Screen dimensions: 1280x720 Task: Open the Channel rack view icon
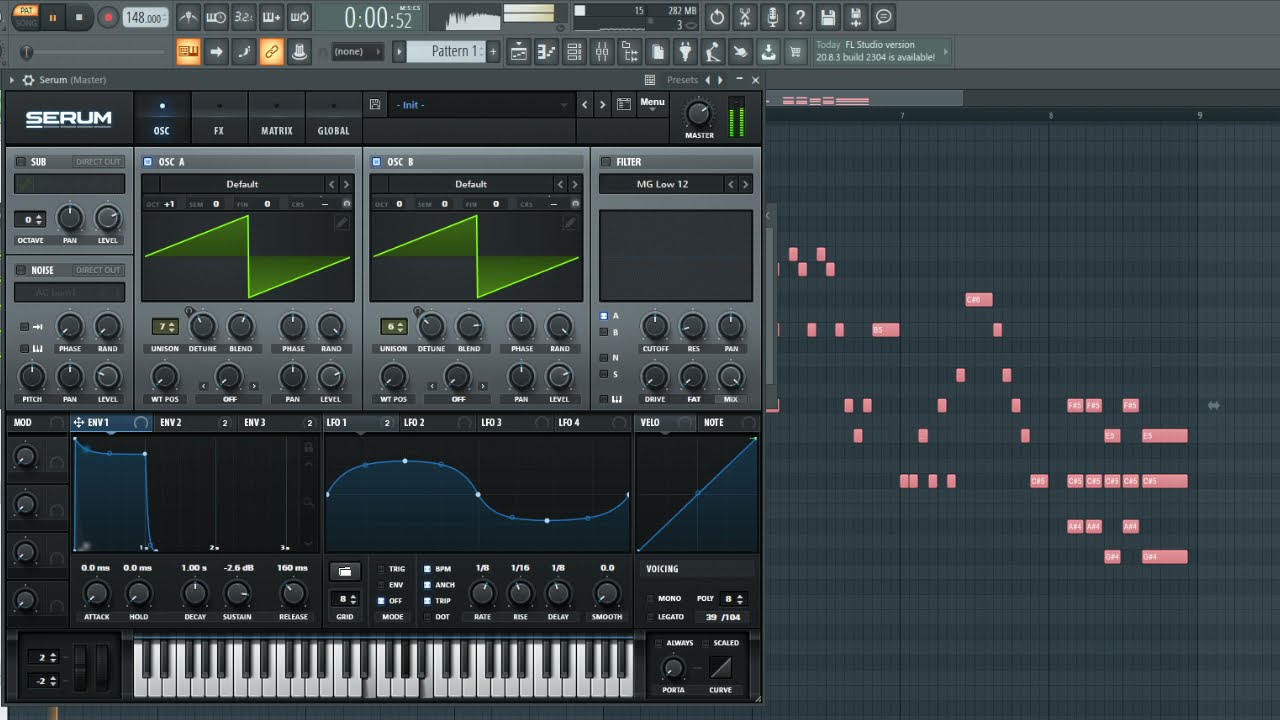[574, 52]
